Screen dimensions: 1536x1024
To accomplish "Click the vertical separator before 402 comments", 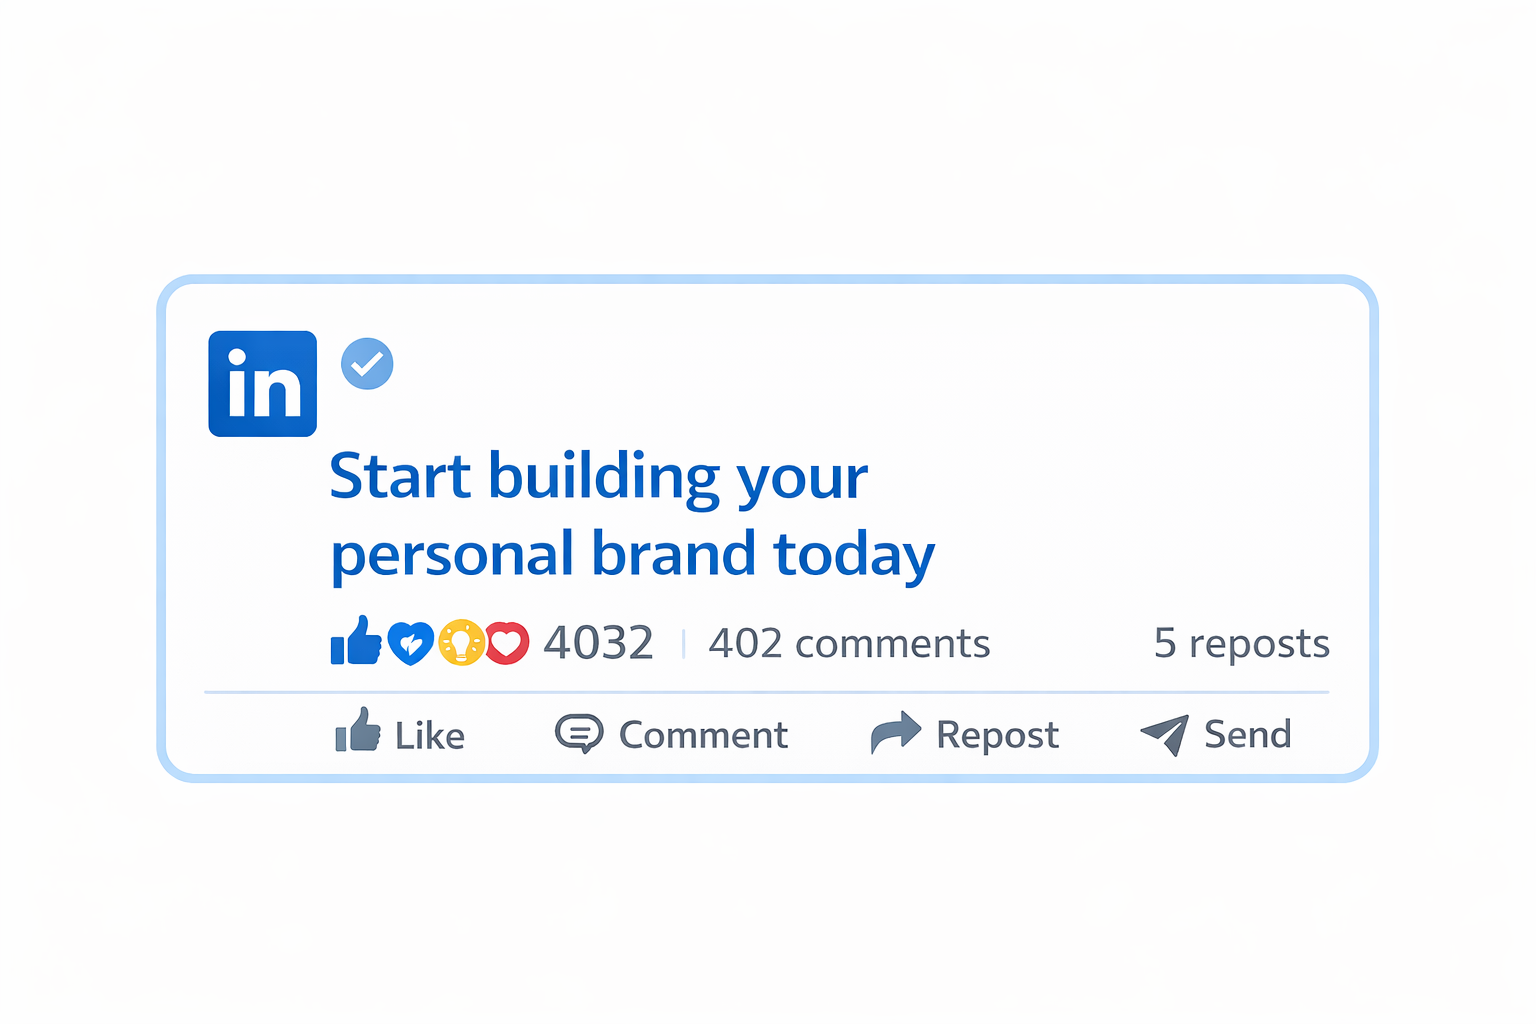I will [683, 643].
